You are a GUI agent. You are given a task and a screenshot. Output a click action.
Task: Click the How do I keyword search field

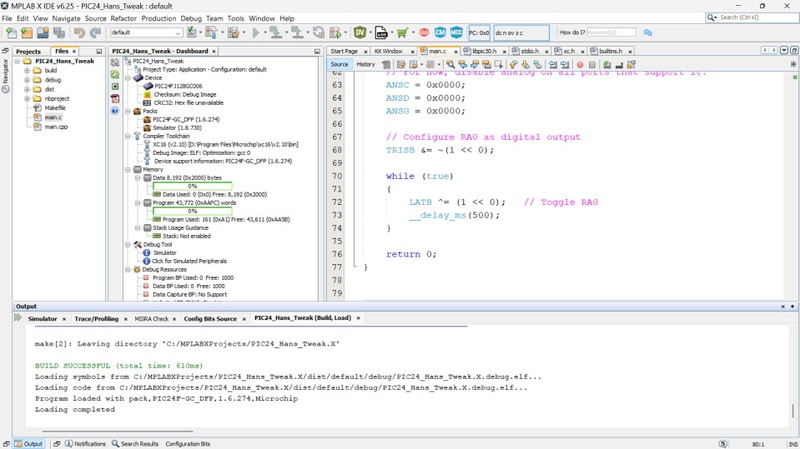click(x=611, y=33)
